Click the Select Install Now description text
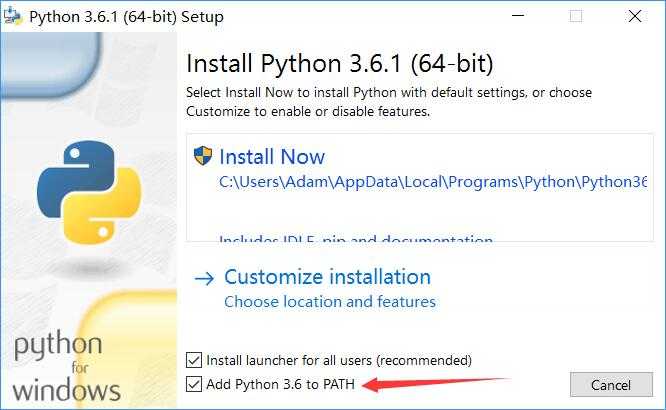The image size is (666, 410). tap(389, 102)
